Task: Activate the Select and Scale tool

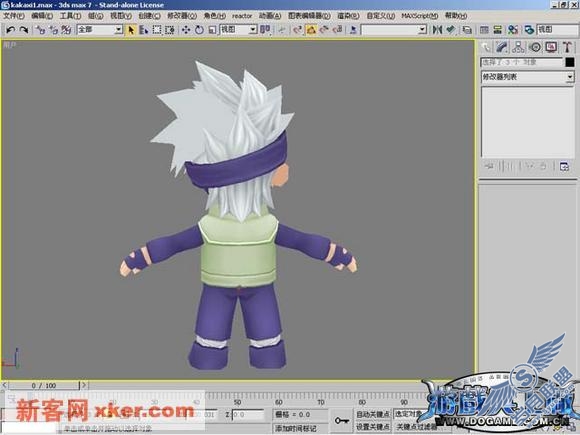Action: (212, 30)
